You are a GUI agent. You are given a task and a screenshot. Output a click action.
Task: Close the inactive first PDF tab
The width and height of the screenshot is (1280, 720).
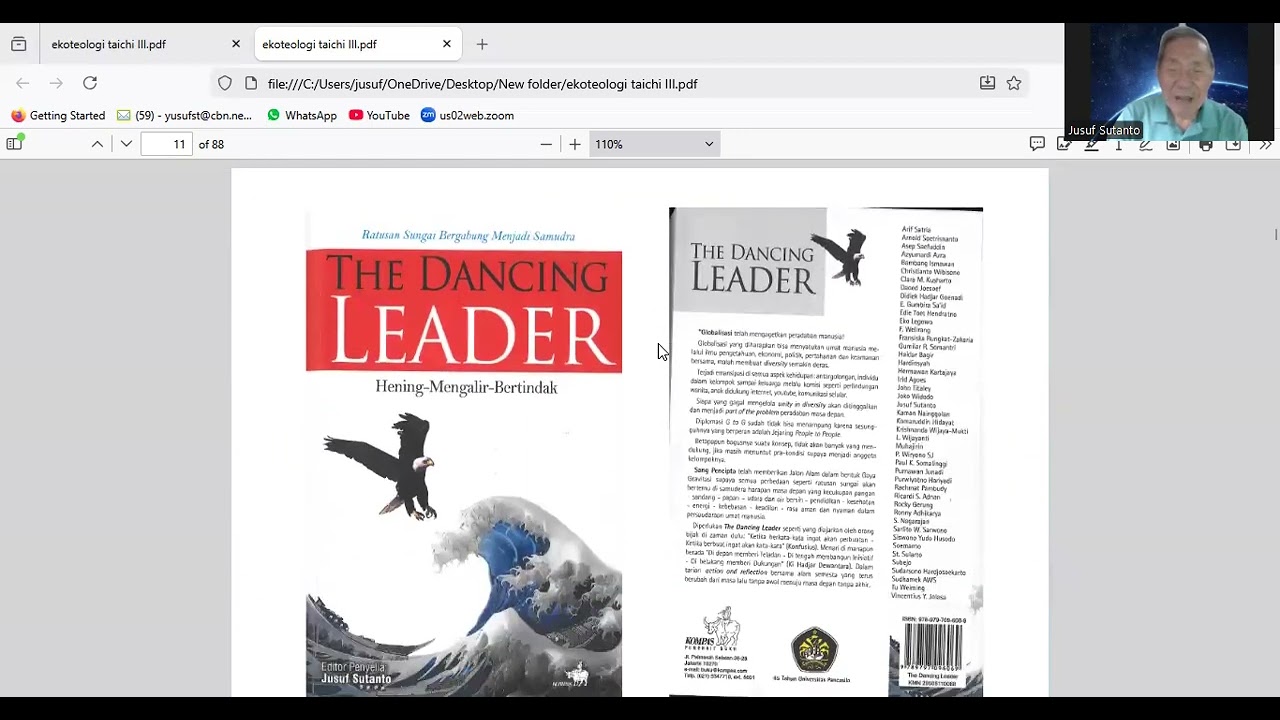point(236,44)
